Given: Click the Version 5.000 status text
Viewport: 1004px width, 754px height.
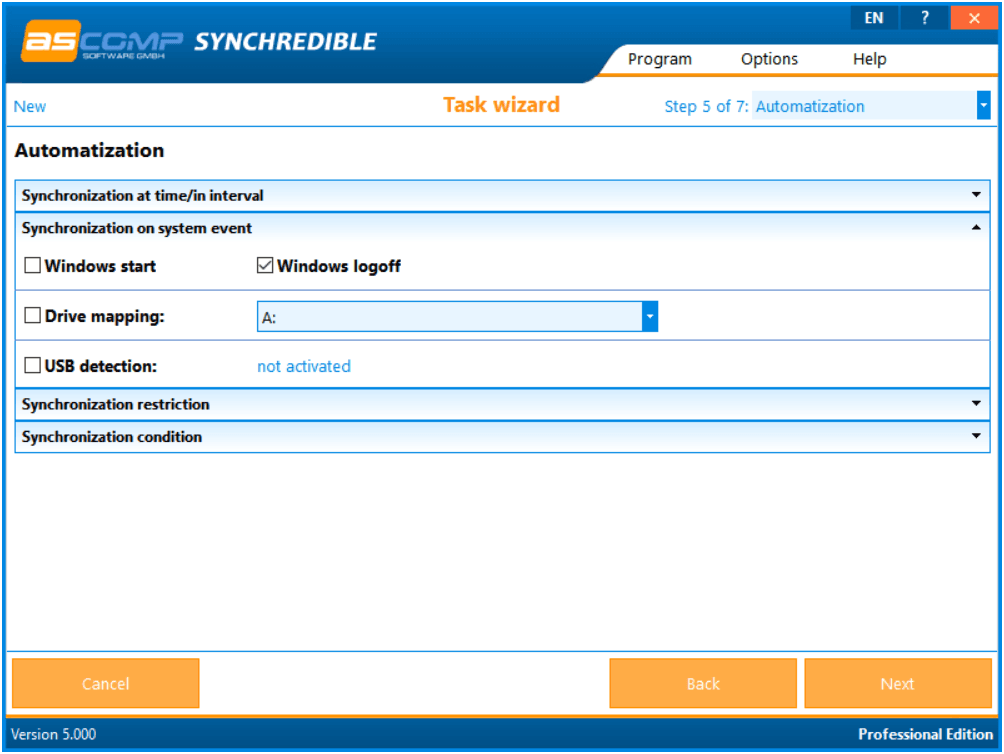Looking at the screenshot, I should [x=54, y=734].
